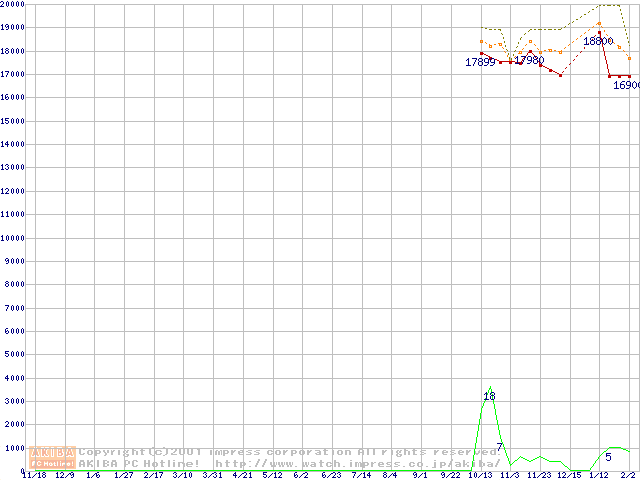640x480 pixels.
Task: Click the 20000 label on the y-axis
Action: tap(13, 4)
